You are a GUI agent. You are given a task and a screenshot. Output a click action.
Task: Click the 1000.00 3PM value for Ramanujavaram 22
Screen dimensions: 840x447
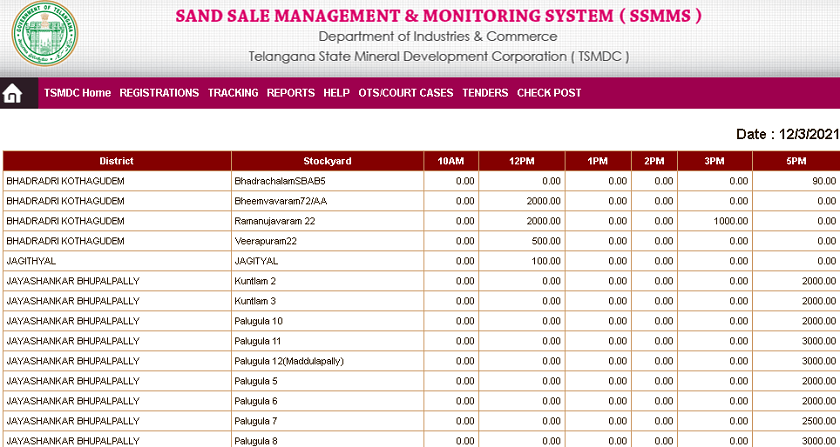(x=731, y=221)
